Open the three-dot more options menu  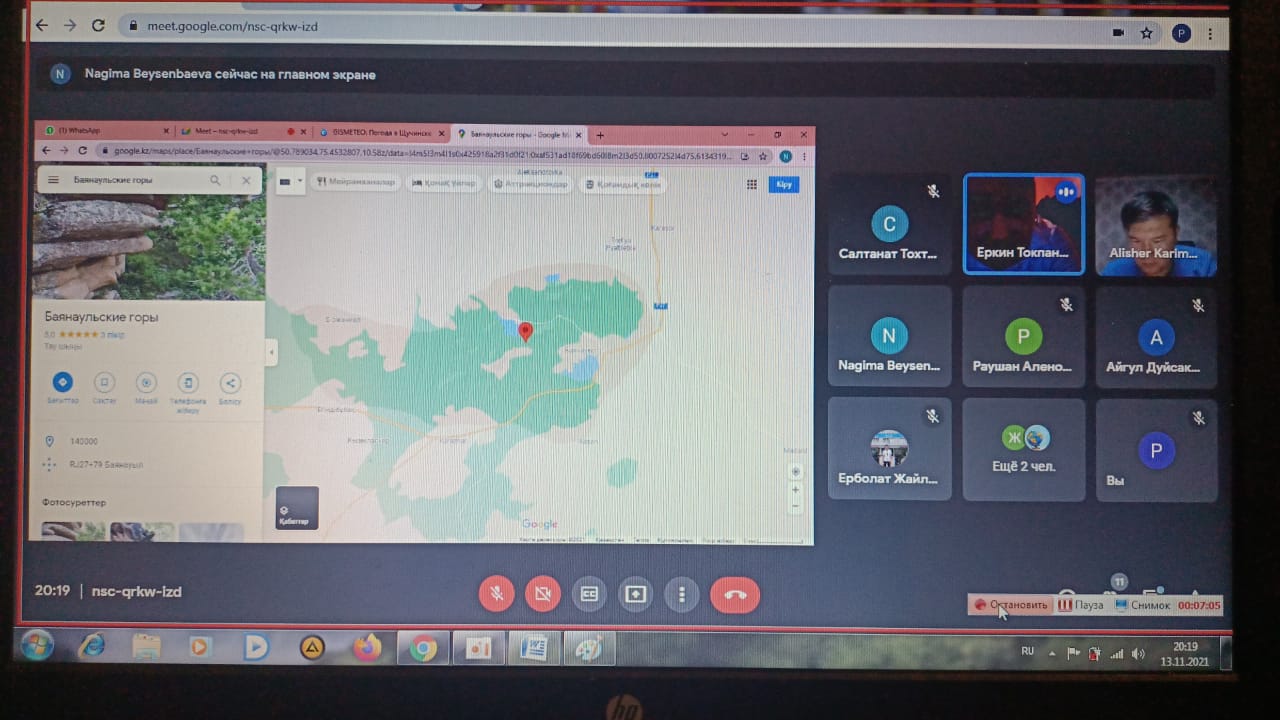pyautogui.click(x=681, y=594)
